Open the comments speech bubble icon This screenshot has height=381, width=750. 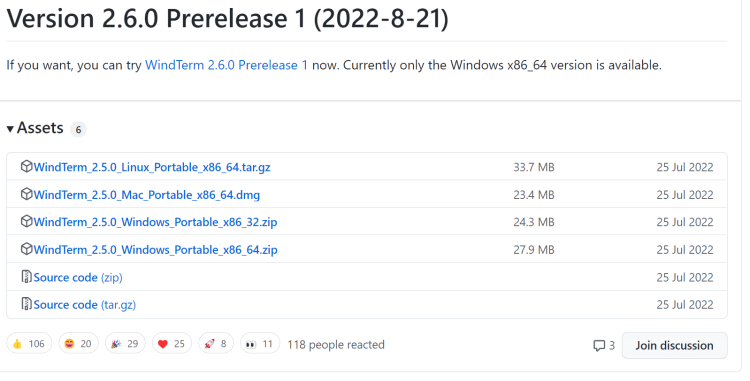click(599, 346)
